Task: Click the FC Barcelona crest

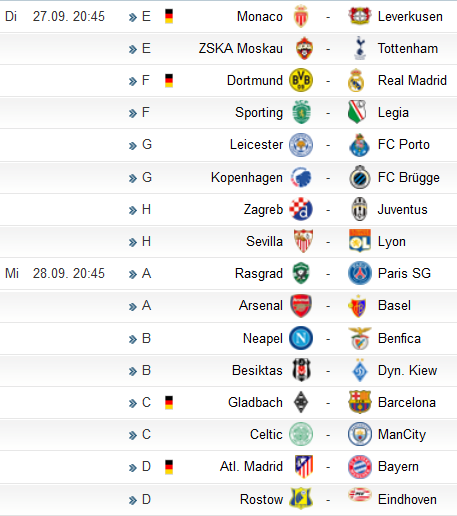Action: pos(360,402)
